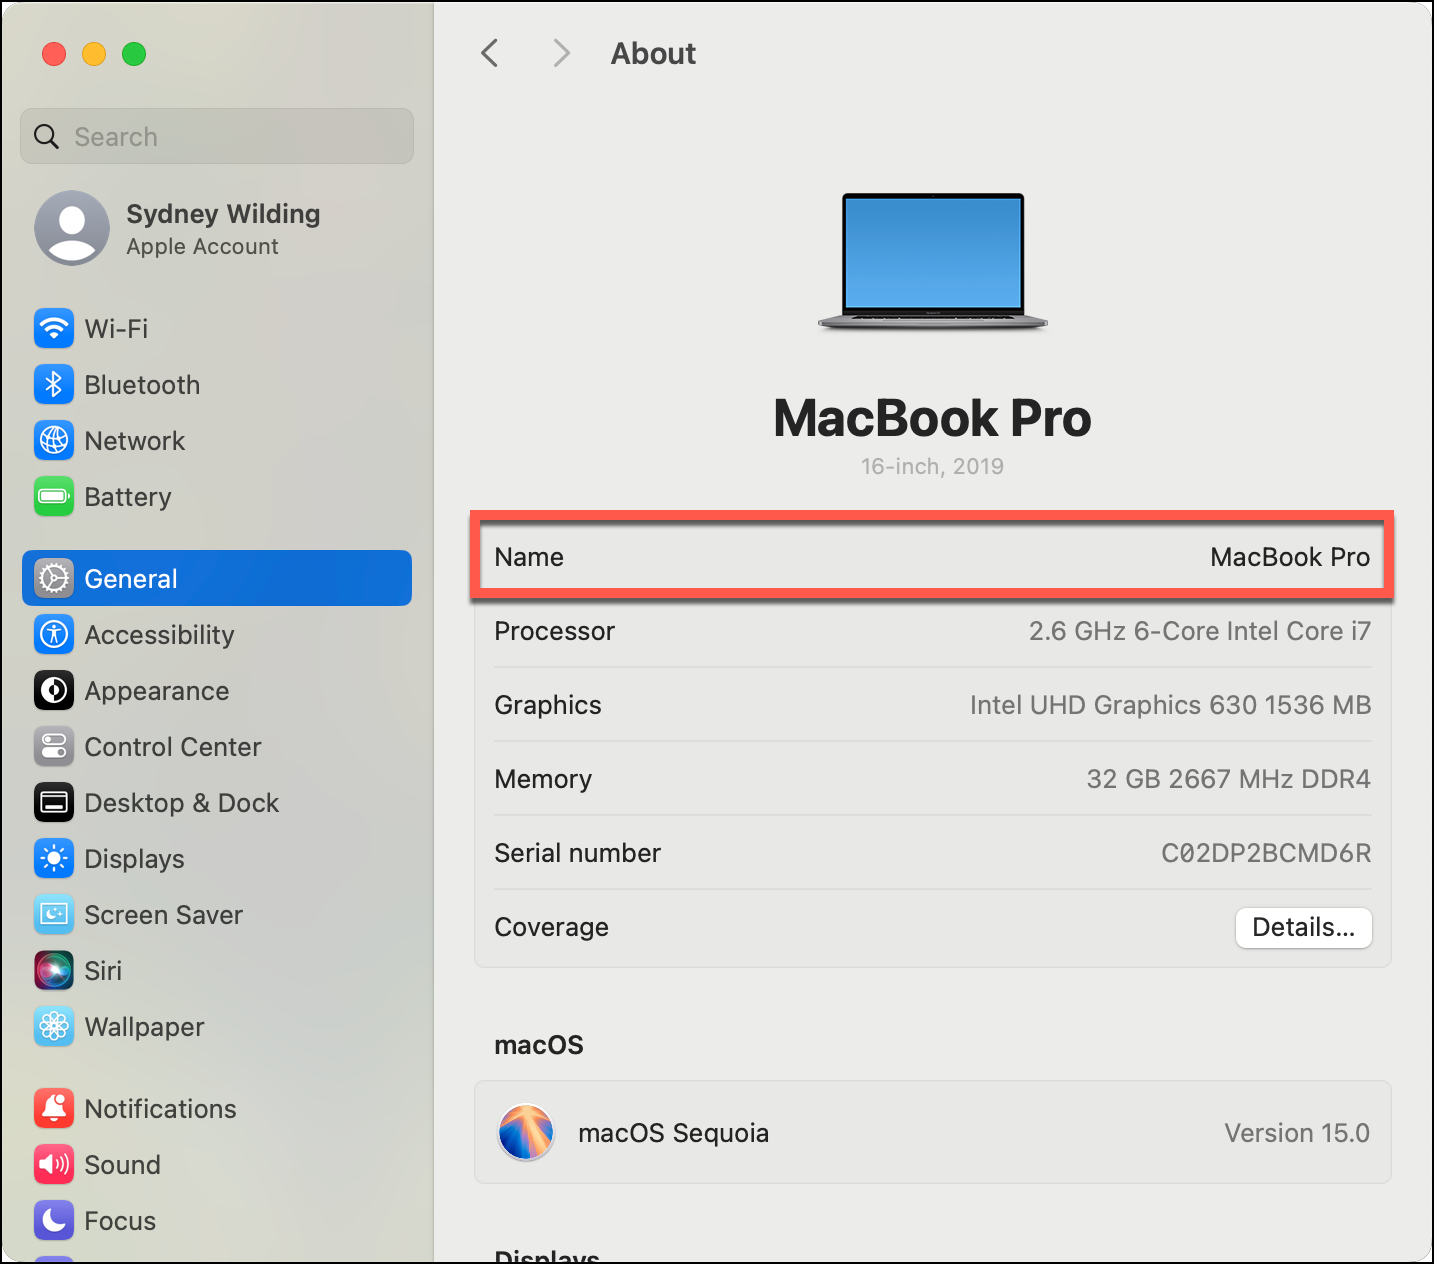Select the Network globe icon
Screen dimensions: 1434x1264
click(54, 440)
